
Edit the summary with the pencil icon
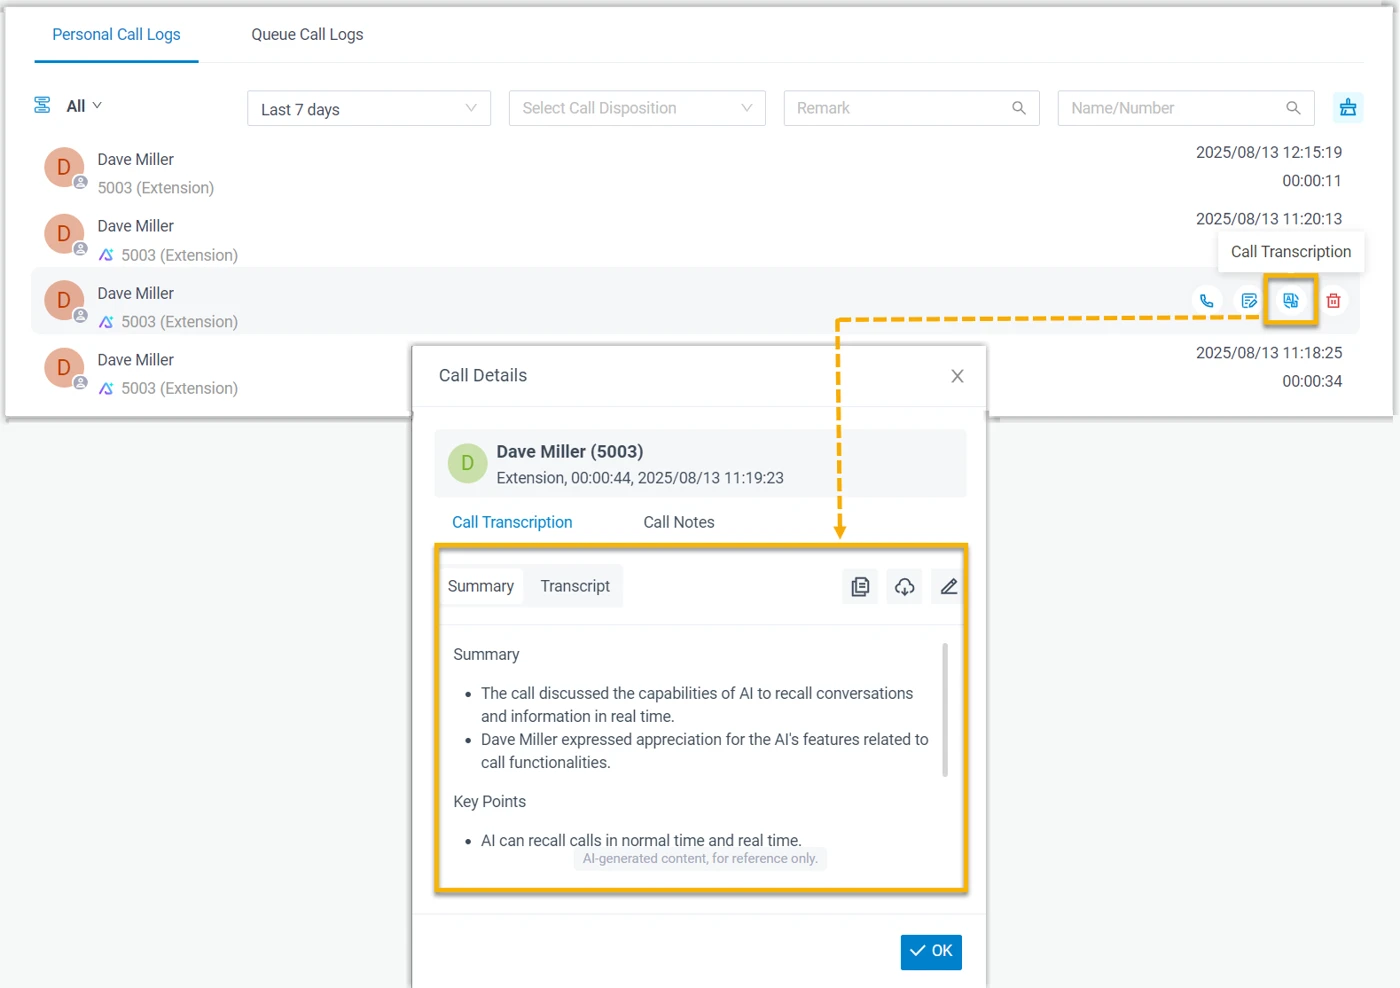[948, 587]
